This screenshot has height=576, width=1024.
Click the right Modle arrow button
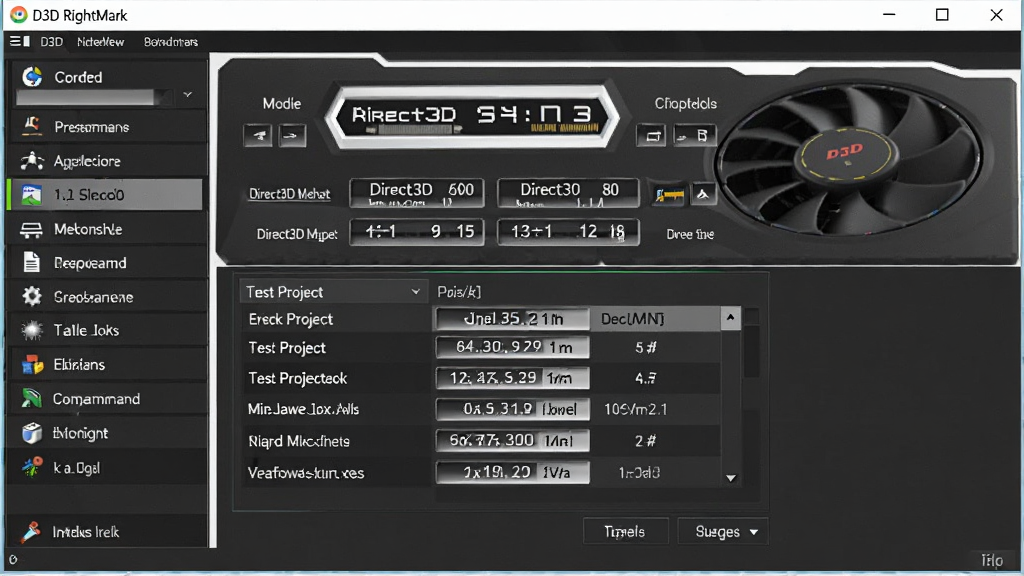click(292, 135)
